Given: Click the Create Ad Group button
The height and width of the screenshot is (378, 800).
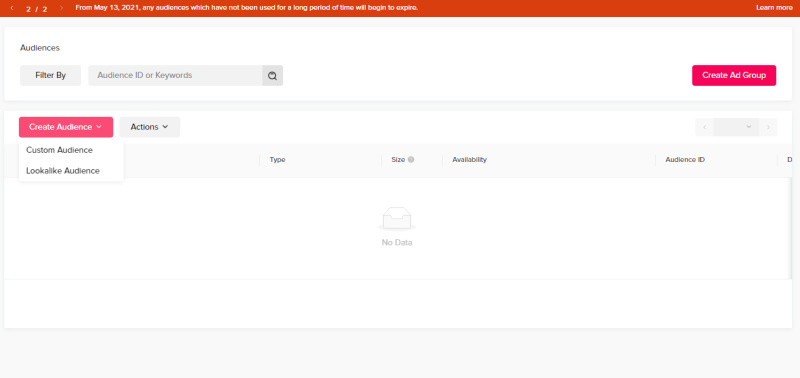Looking at the screenshot, I should (x=734, y=75).
